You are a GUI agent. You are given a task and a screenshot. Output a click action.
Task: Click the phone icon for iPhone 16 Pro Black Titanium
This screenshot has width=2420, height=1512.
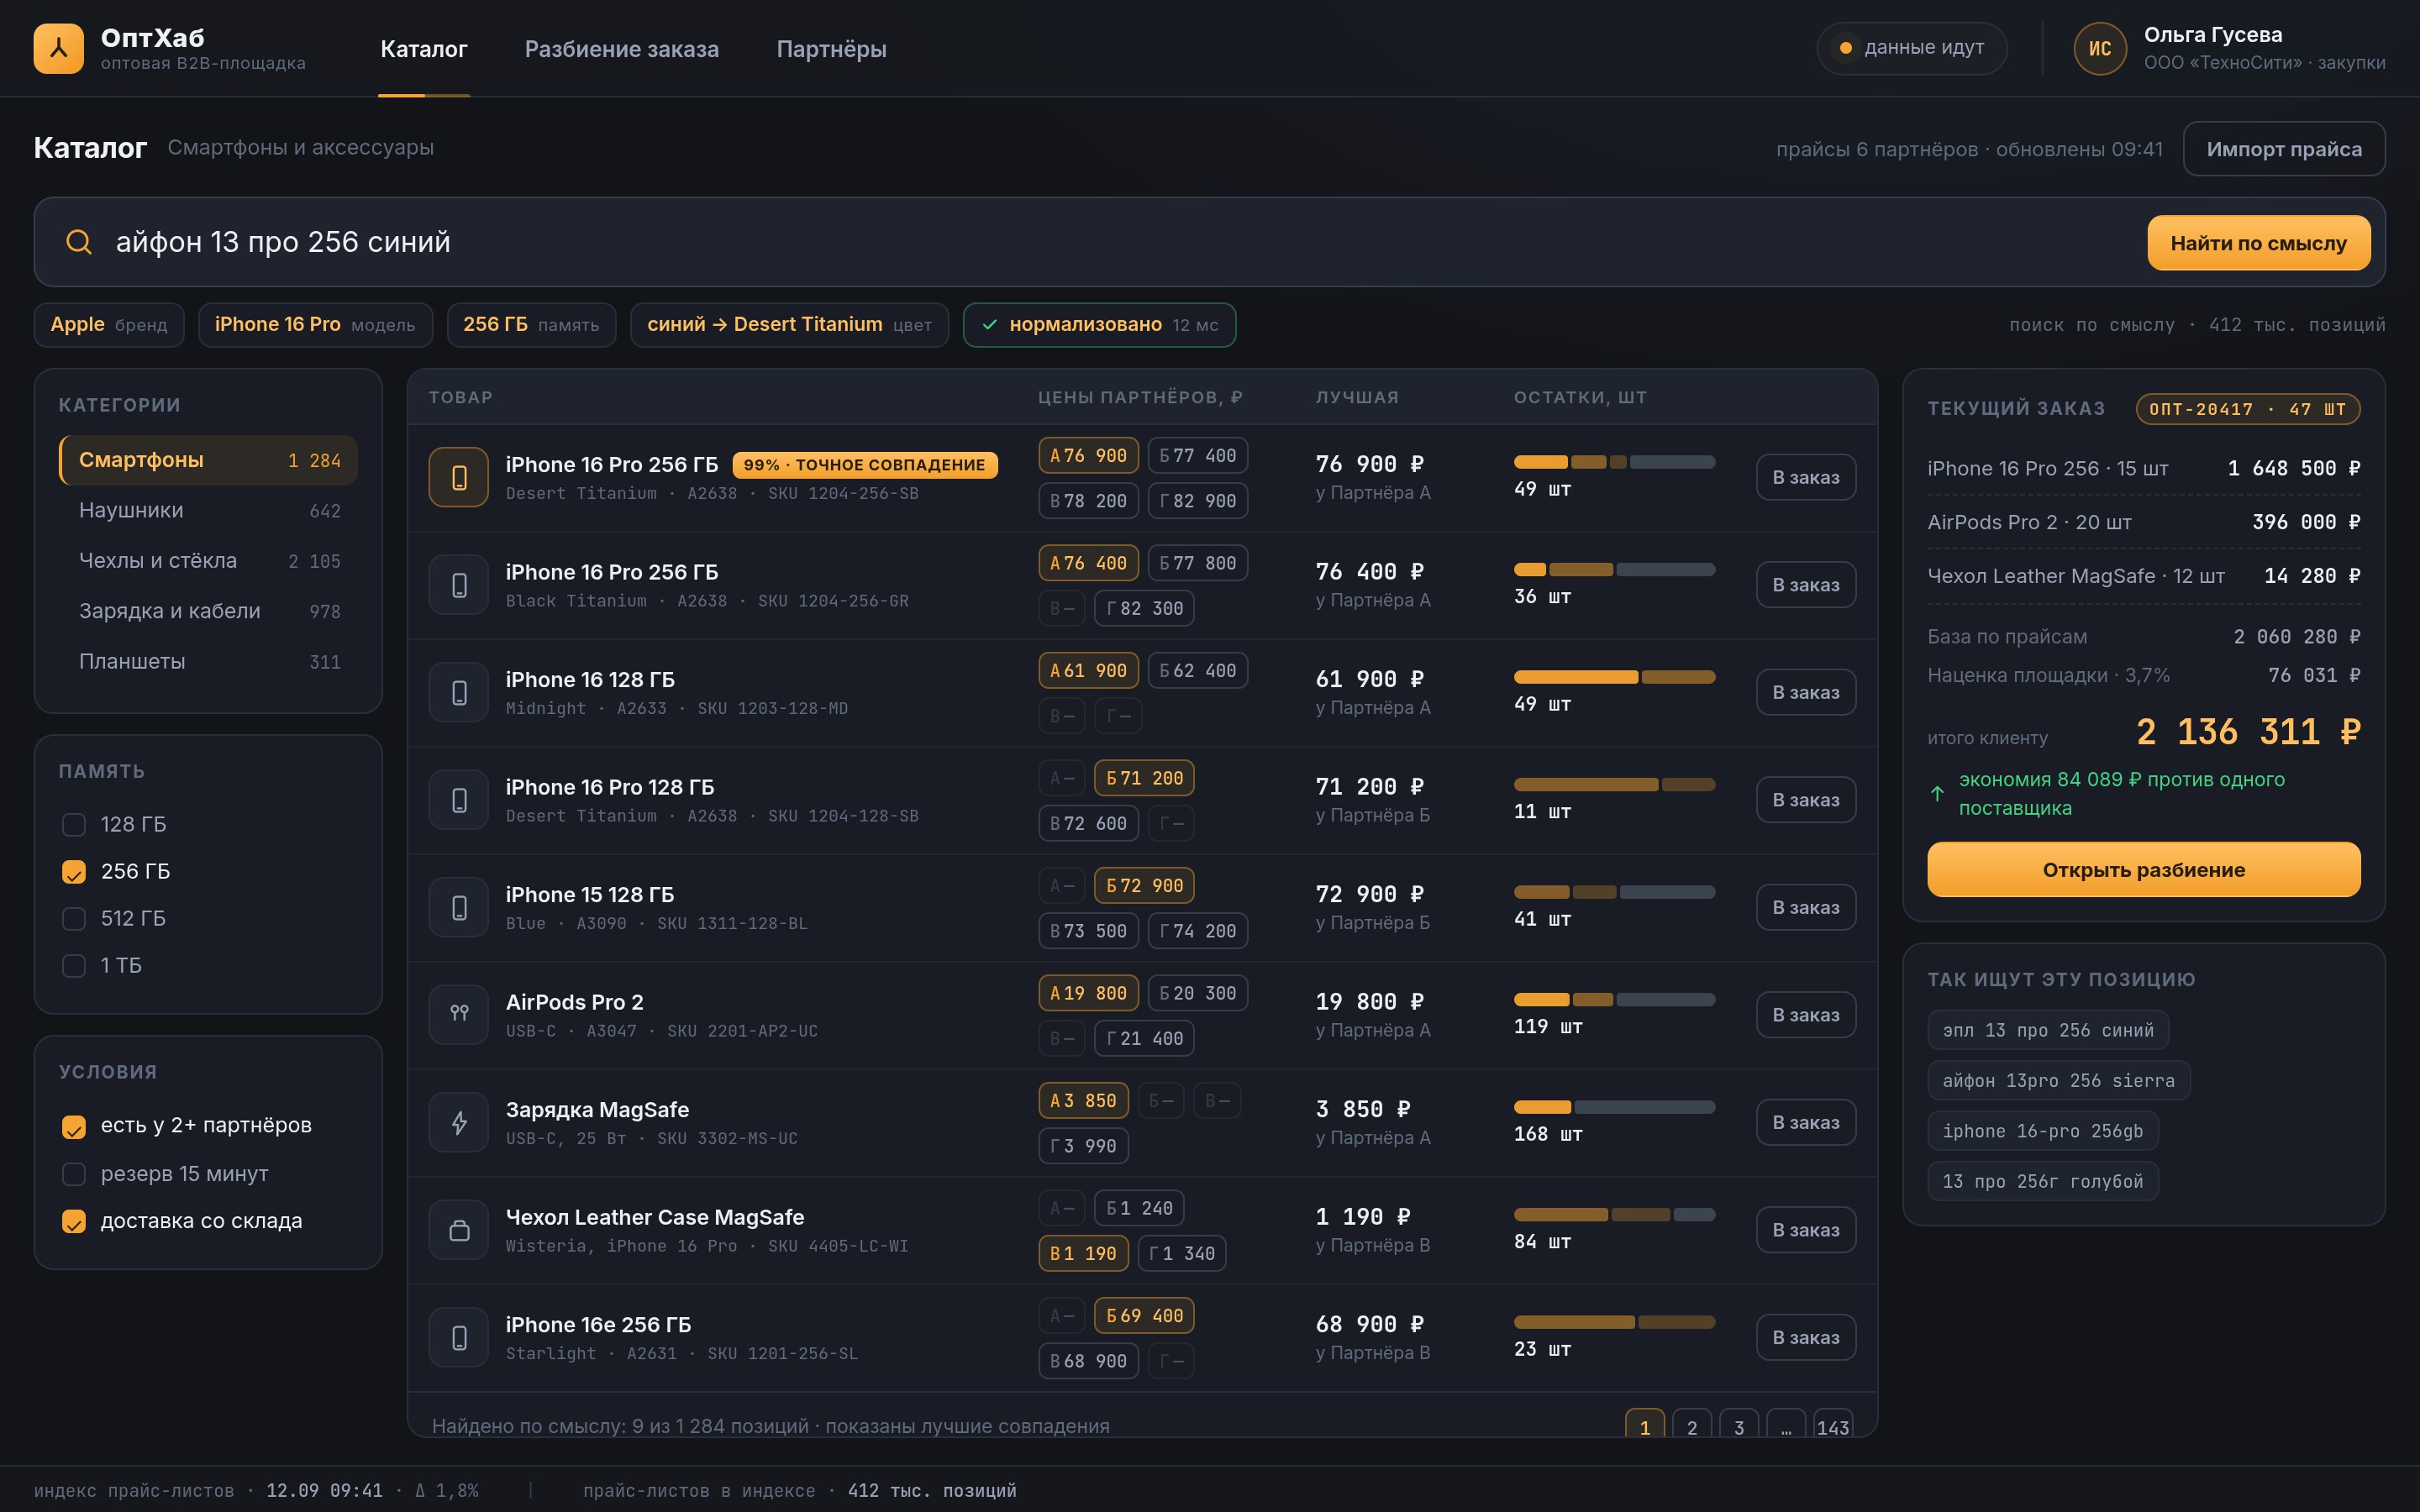click(459, 585)
